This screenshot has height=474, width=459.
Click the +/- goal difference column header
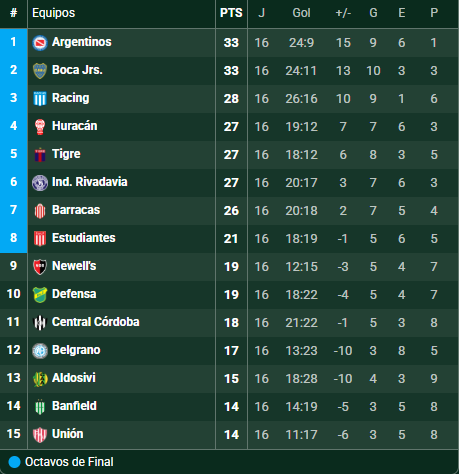pos(343,13)
